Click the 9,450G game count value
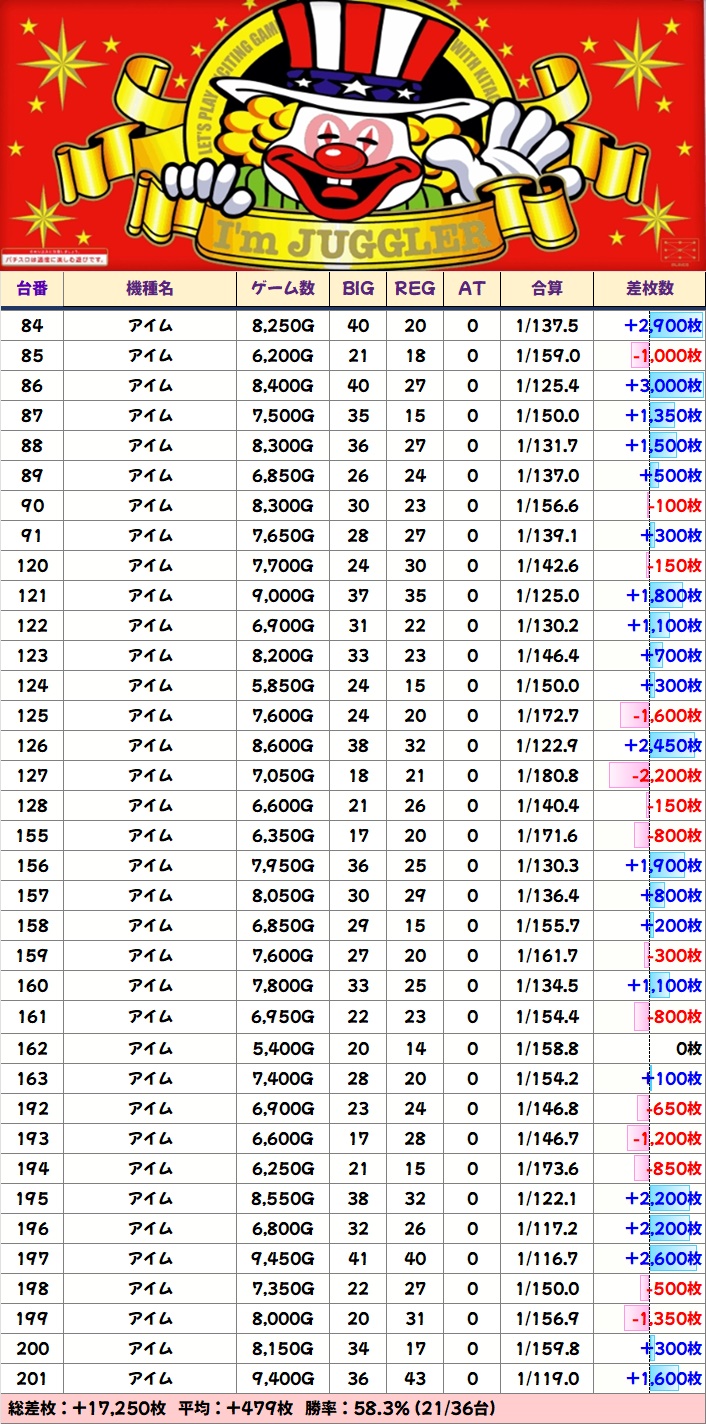706x1424 pixels. tap(284, 1259)
